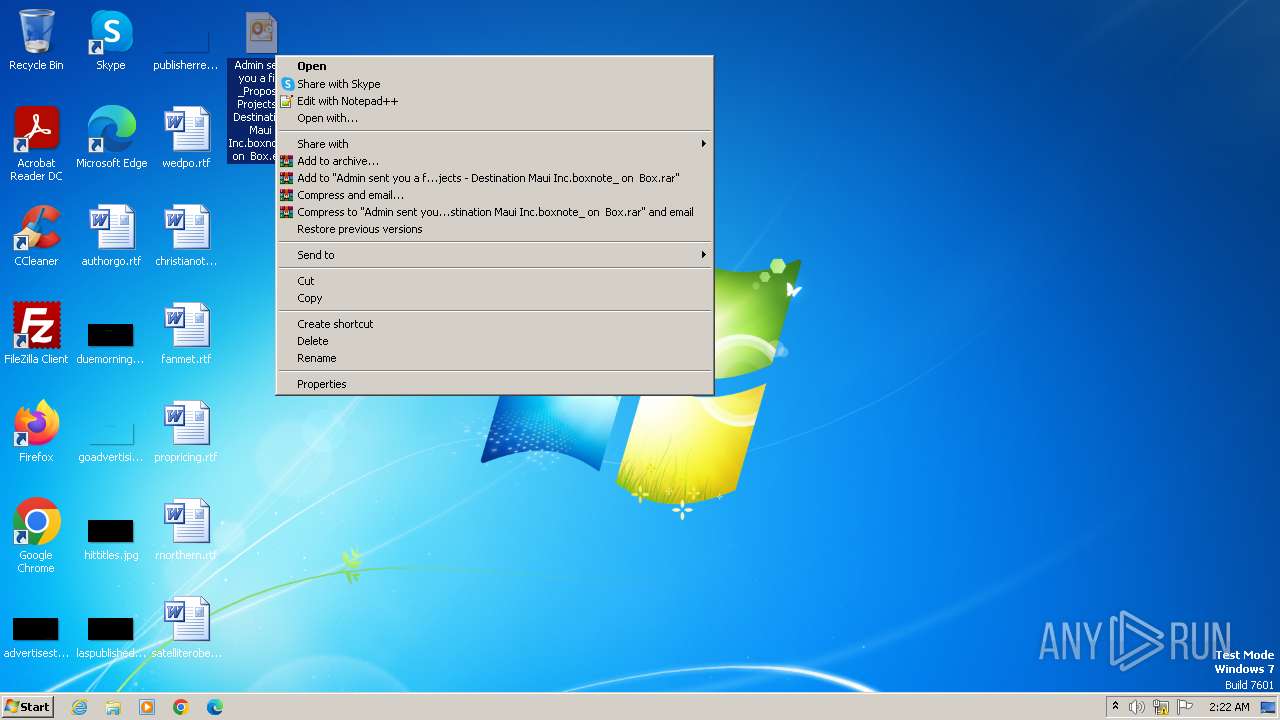Select fanmet.rtf document icon

point(186,334)
